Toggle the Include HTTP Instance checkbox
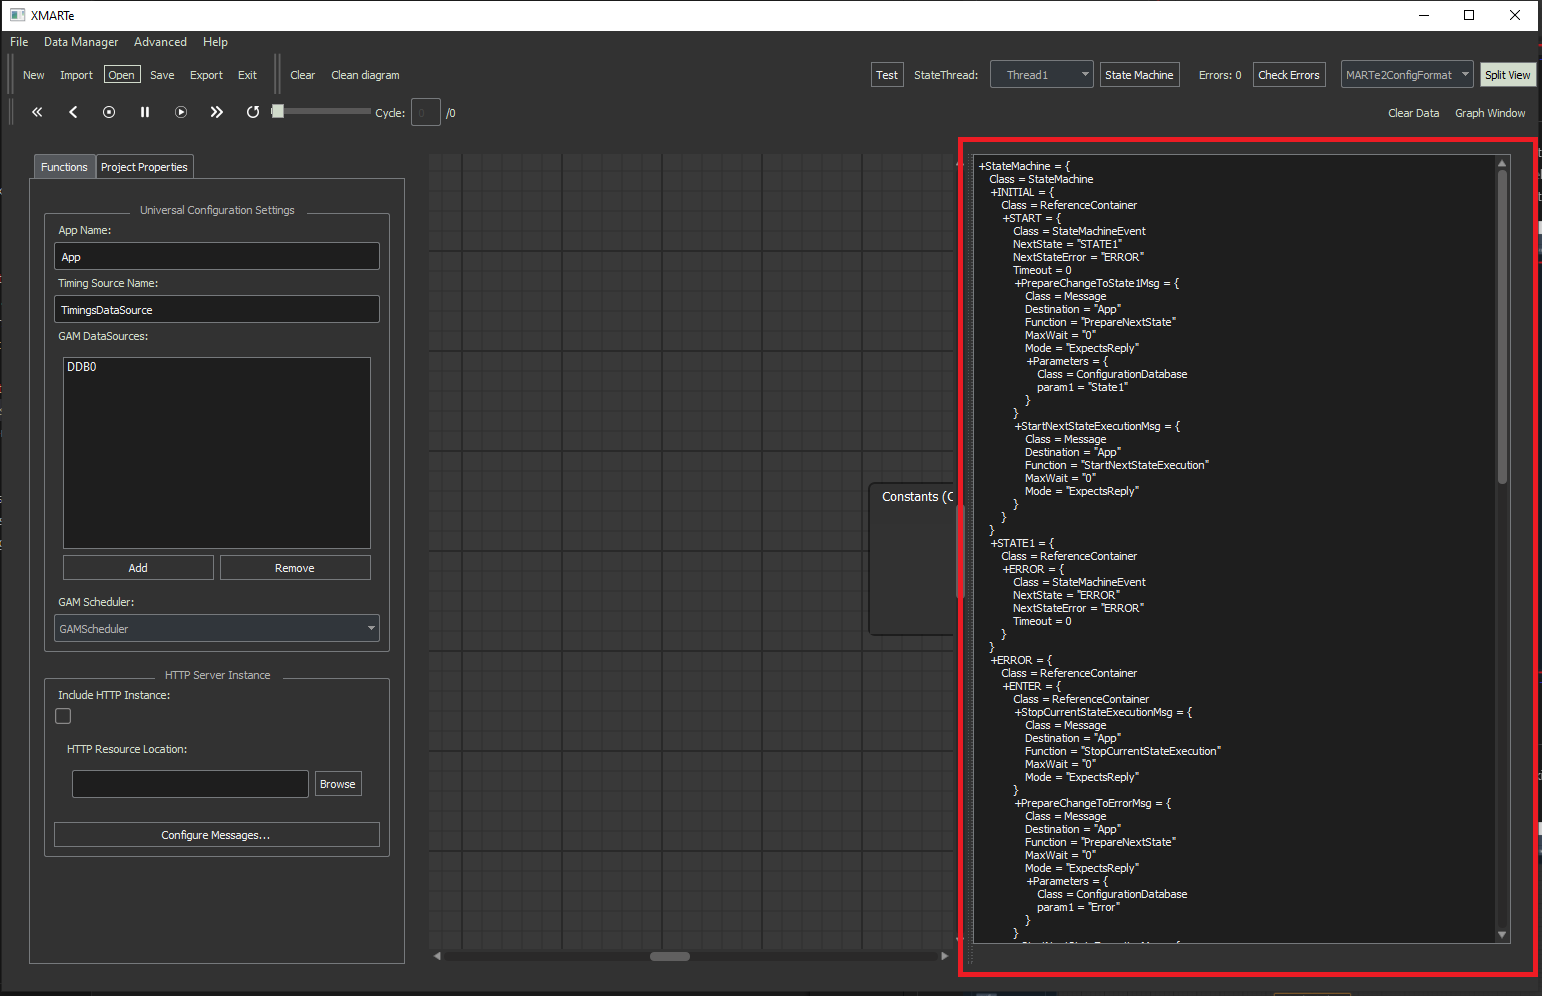 (x=63, y=716)
